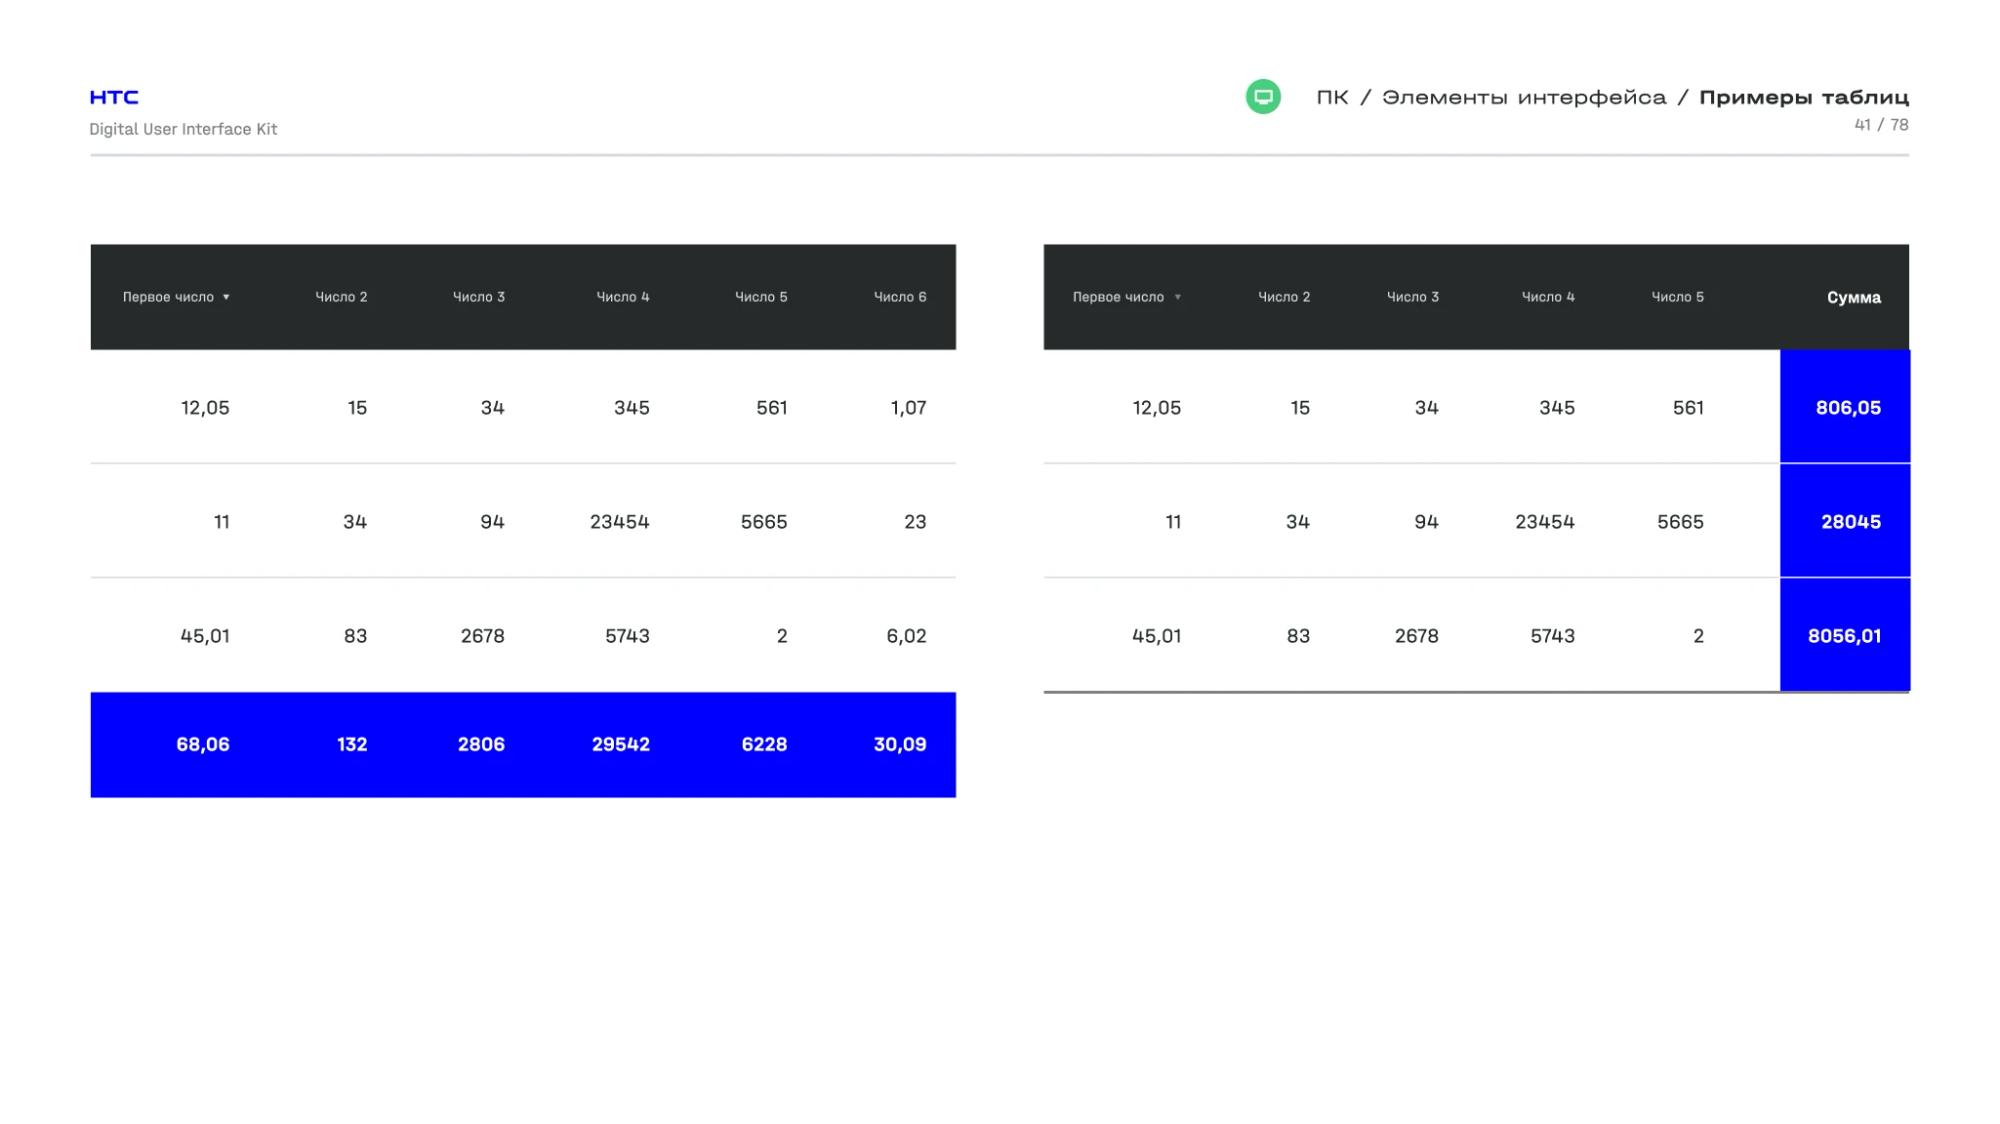Select cell 23 in Число 6 column

(915, 522)
